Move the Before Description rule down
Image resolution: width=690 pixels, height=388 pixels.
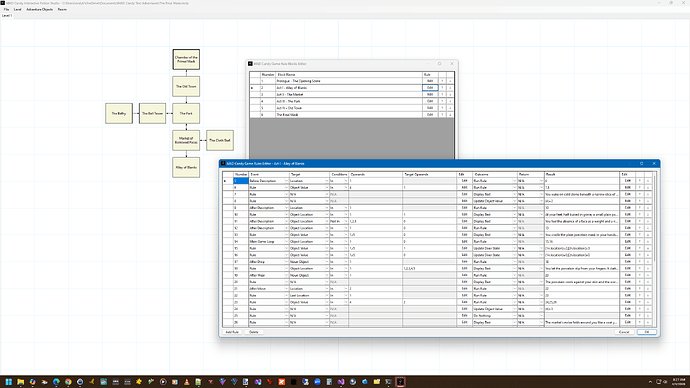coord(648,181)
